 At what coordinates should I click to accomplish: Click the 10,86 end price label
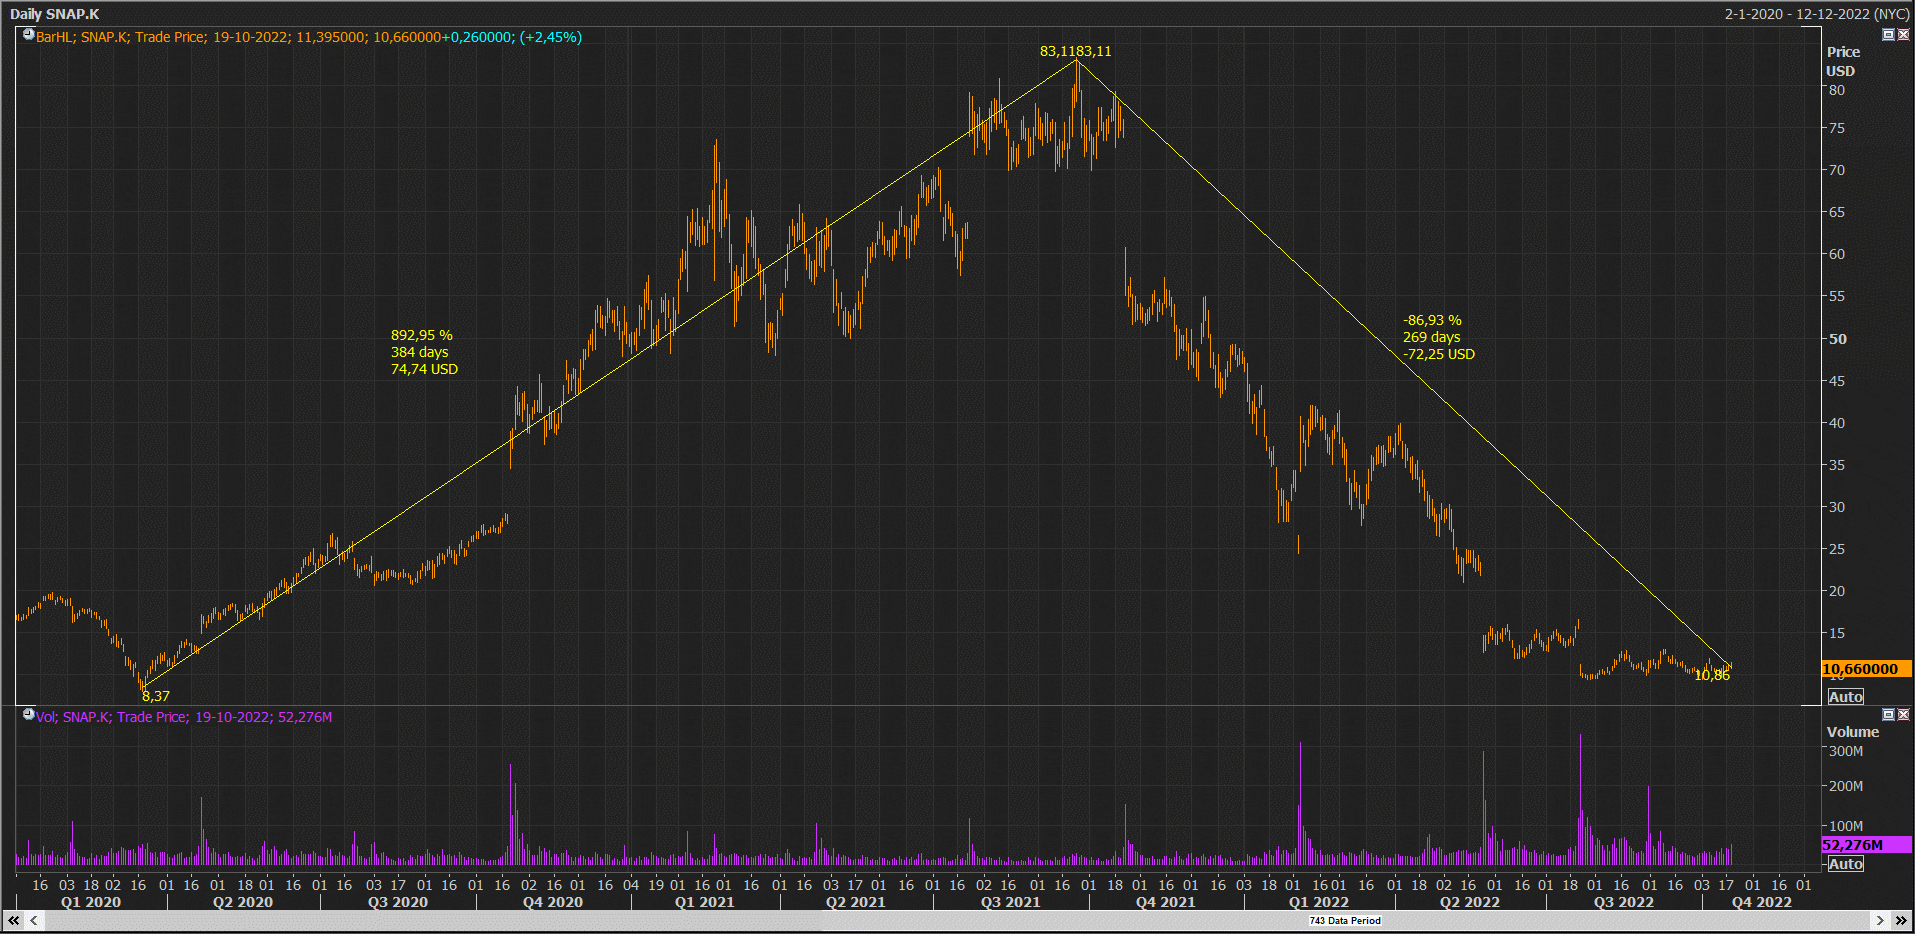tap(1712, 675)
